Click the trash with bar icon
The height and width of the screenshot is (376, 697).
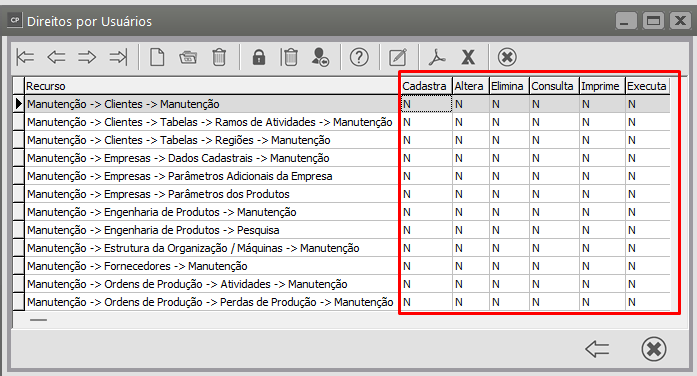tap(289, 57)
